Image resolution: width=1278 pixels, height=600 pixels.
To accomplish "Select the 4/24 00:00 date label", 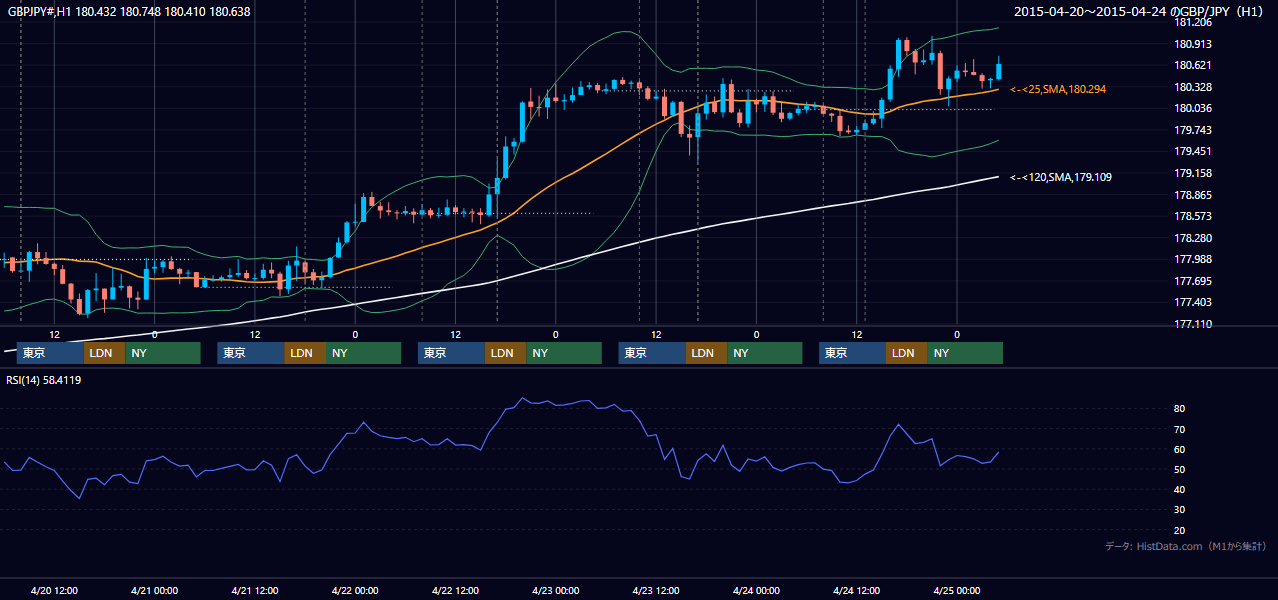I will pyautogui.click(x=756, y=591).
